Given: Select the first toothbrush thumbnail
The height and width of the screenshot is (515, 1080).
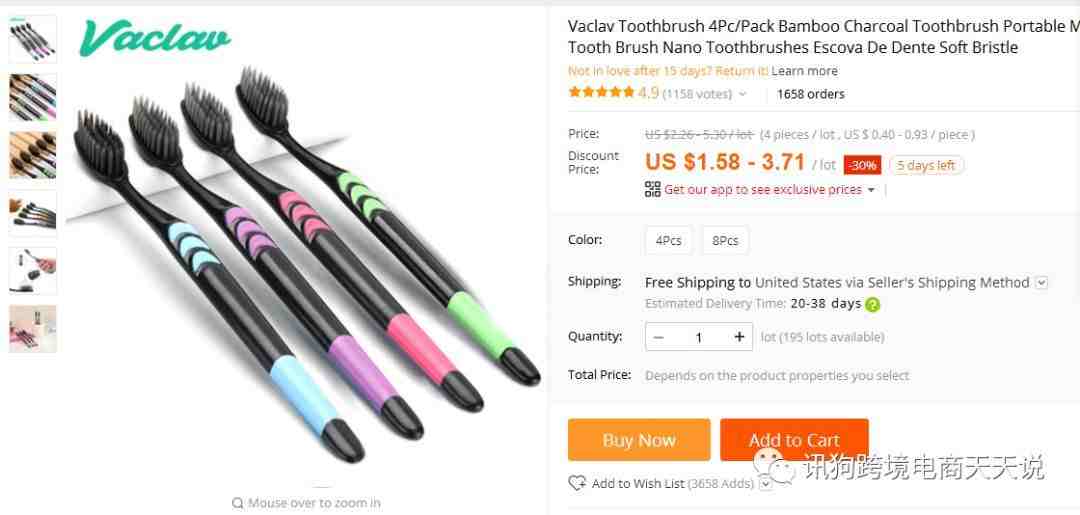Looking at the screenshot, I should (x=33, y=39).
